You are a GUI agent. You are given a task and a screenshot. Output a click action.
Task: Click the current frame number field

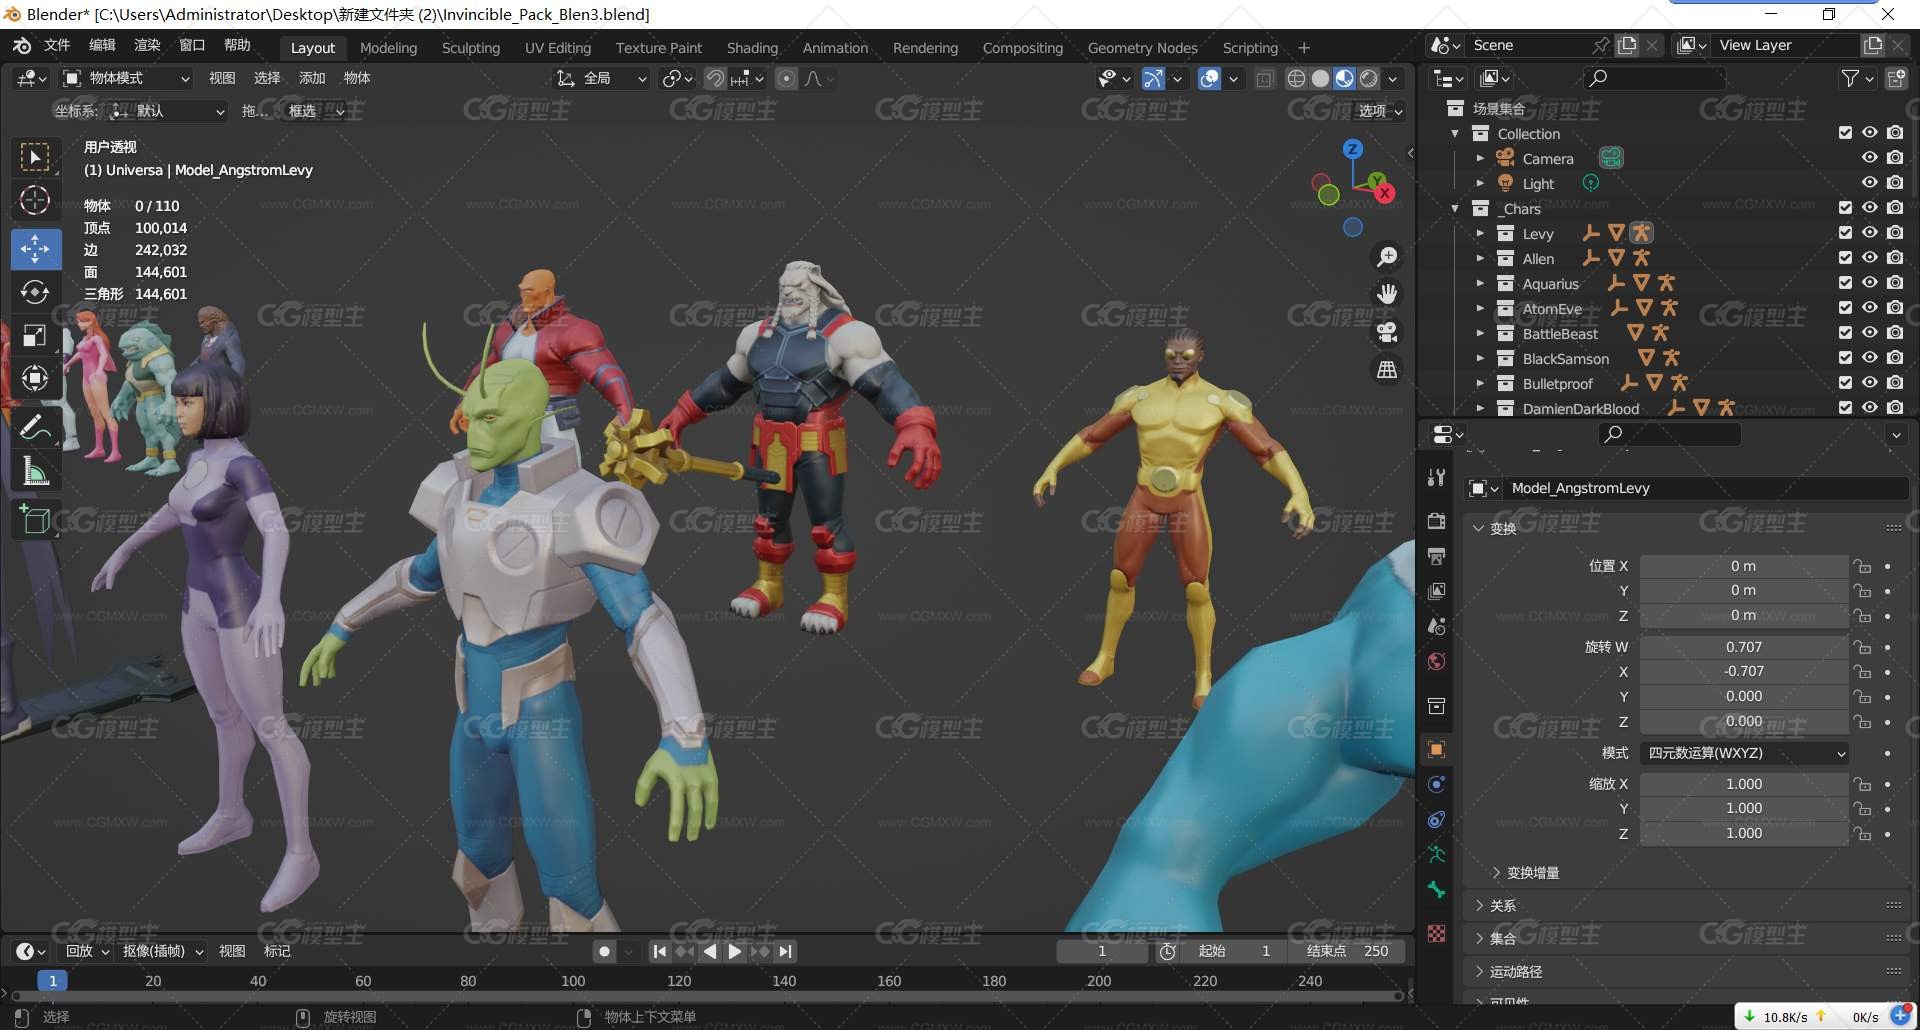1102,951
